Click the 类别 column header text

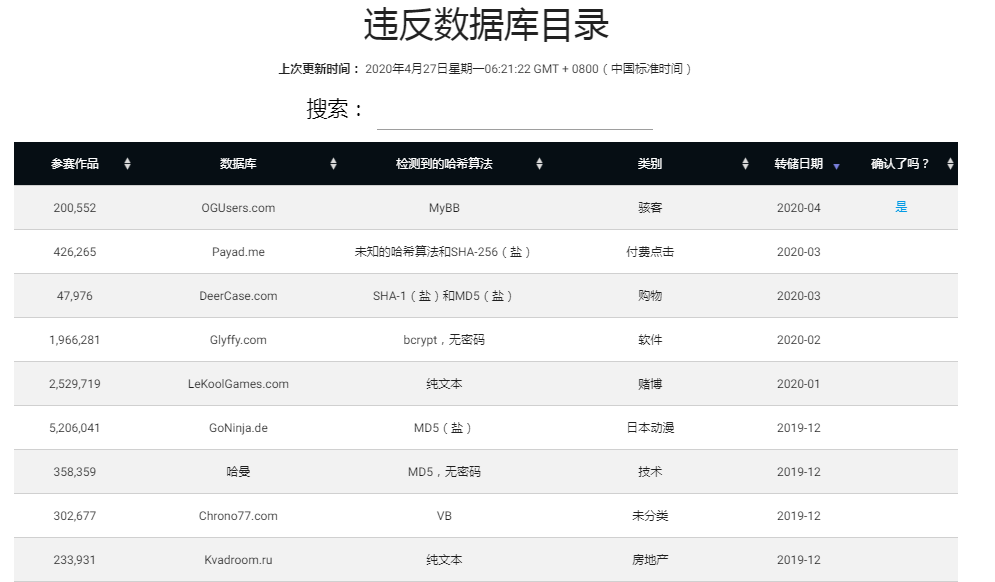click(650, 164)
